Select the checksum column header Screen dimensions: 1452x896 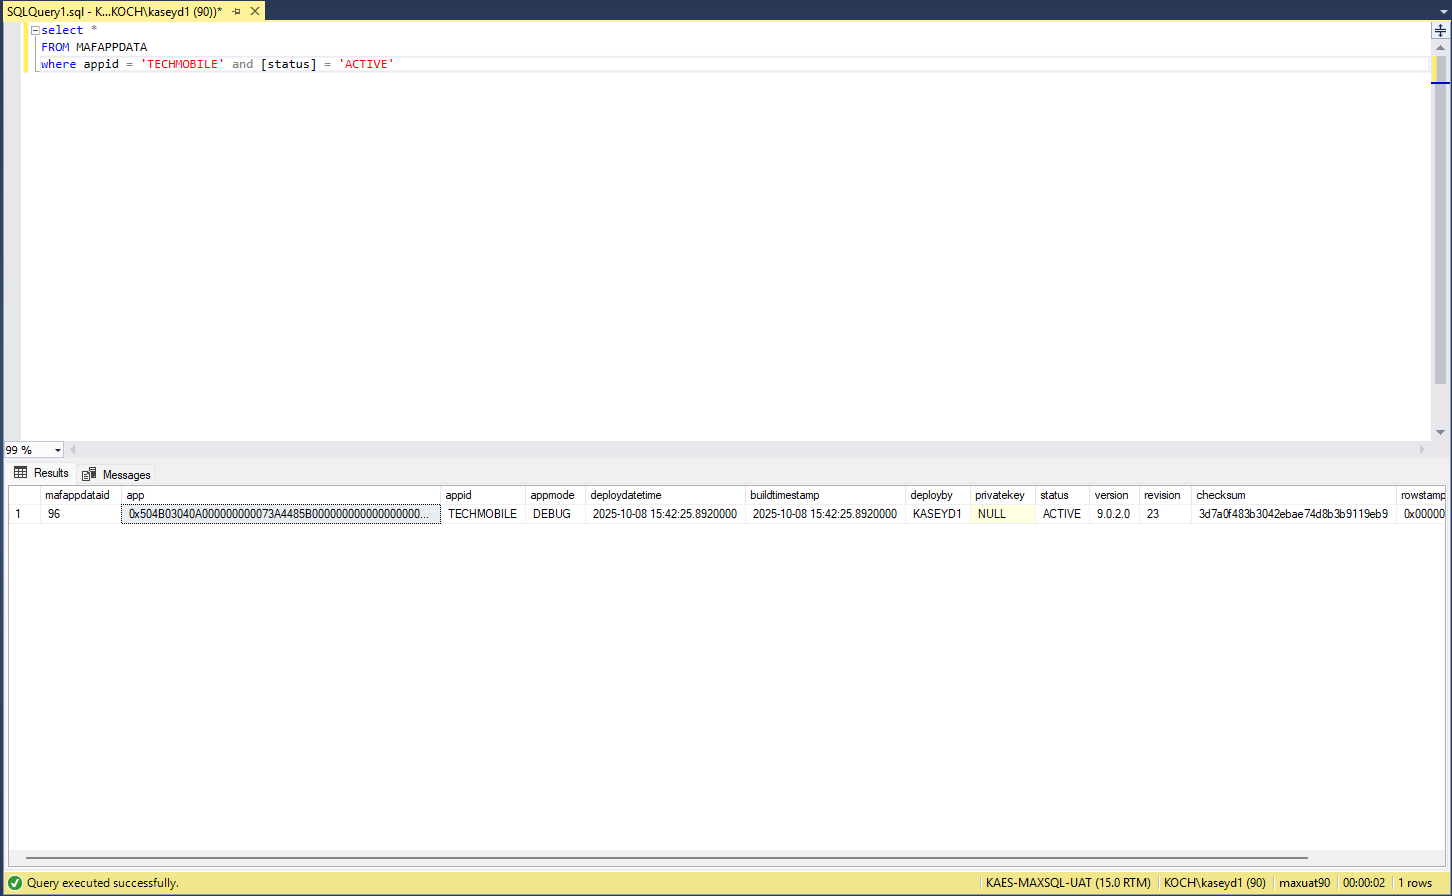[x=1294, y=495]
